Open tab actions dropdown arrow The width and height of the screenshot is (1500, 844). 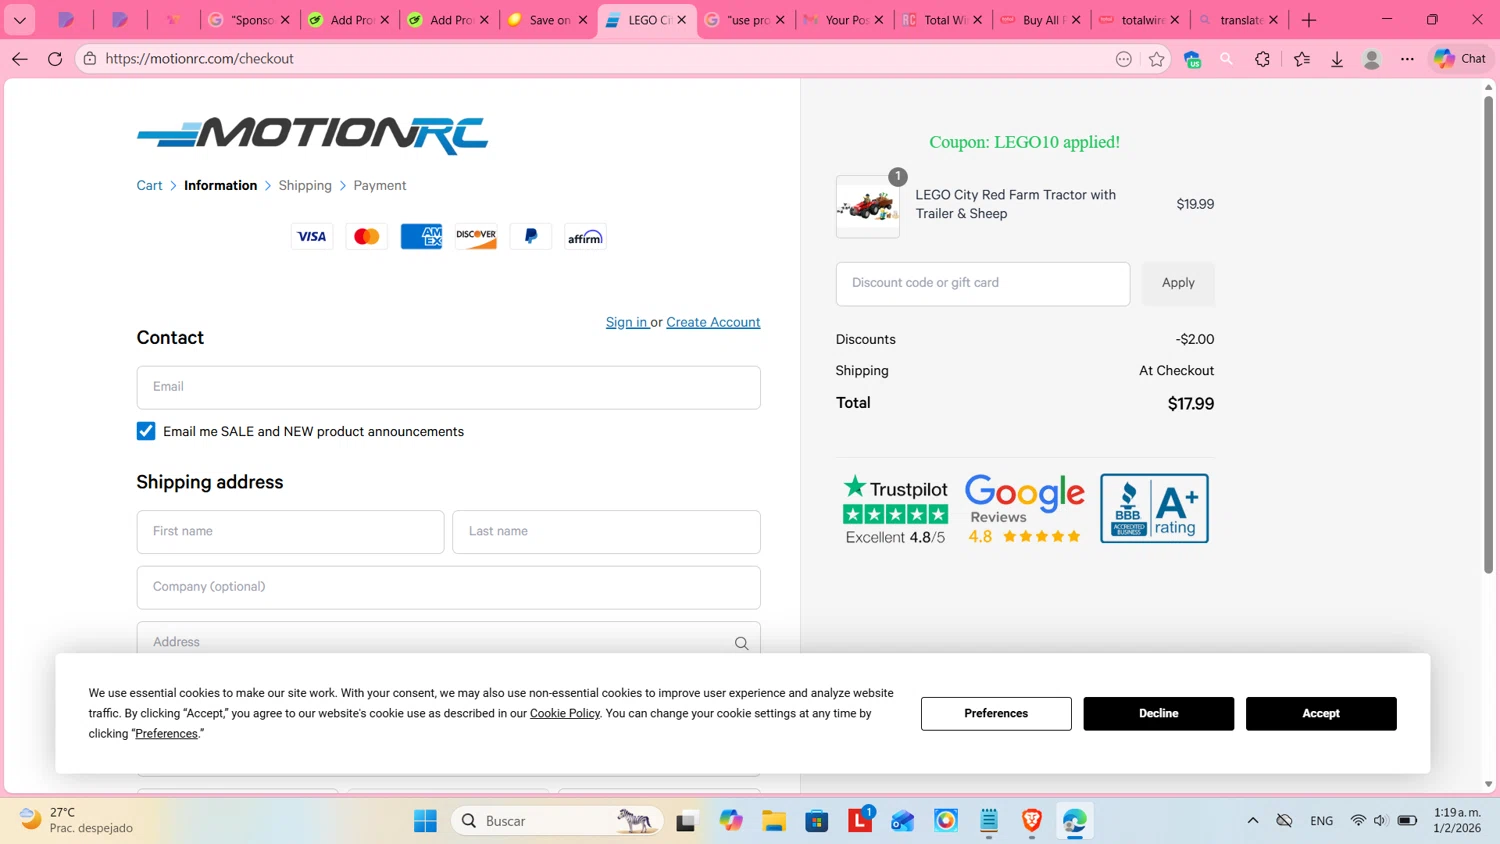coord(20,20)
